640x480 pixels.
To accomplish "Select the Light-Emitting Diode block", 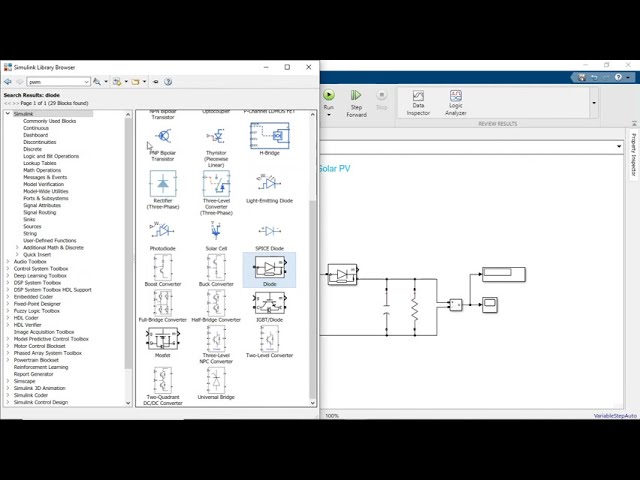I will 269,188.
